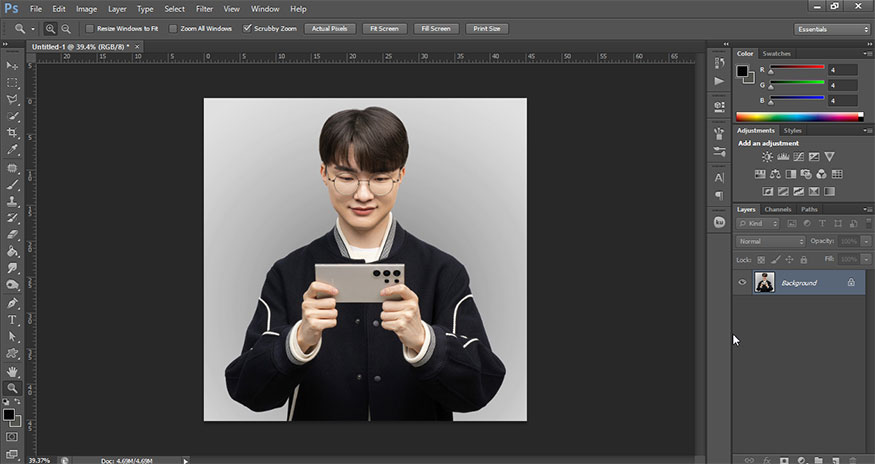Select the Move tool

[13, 65]
